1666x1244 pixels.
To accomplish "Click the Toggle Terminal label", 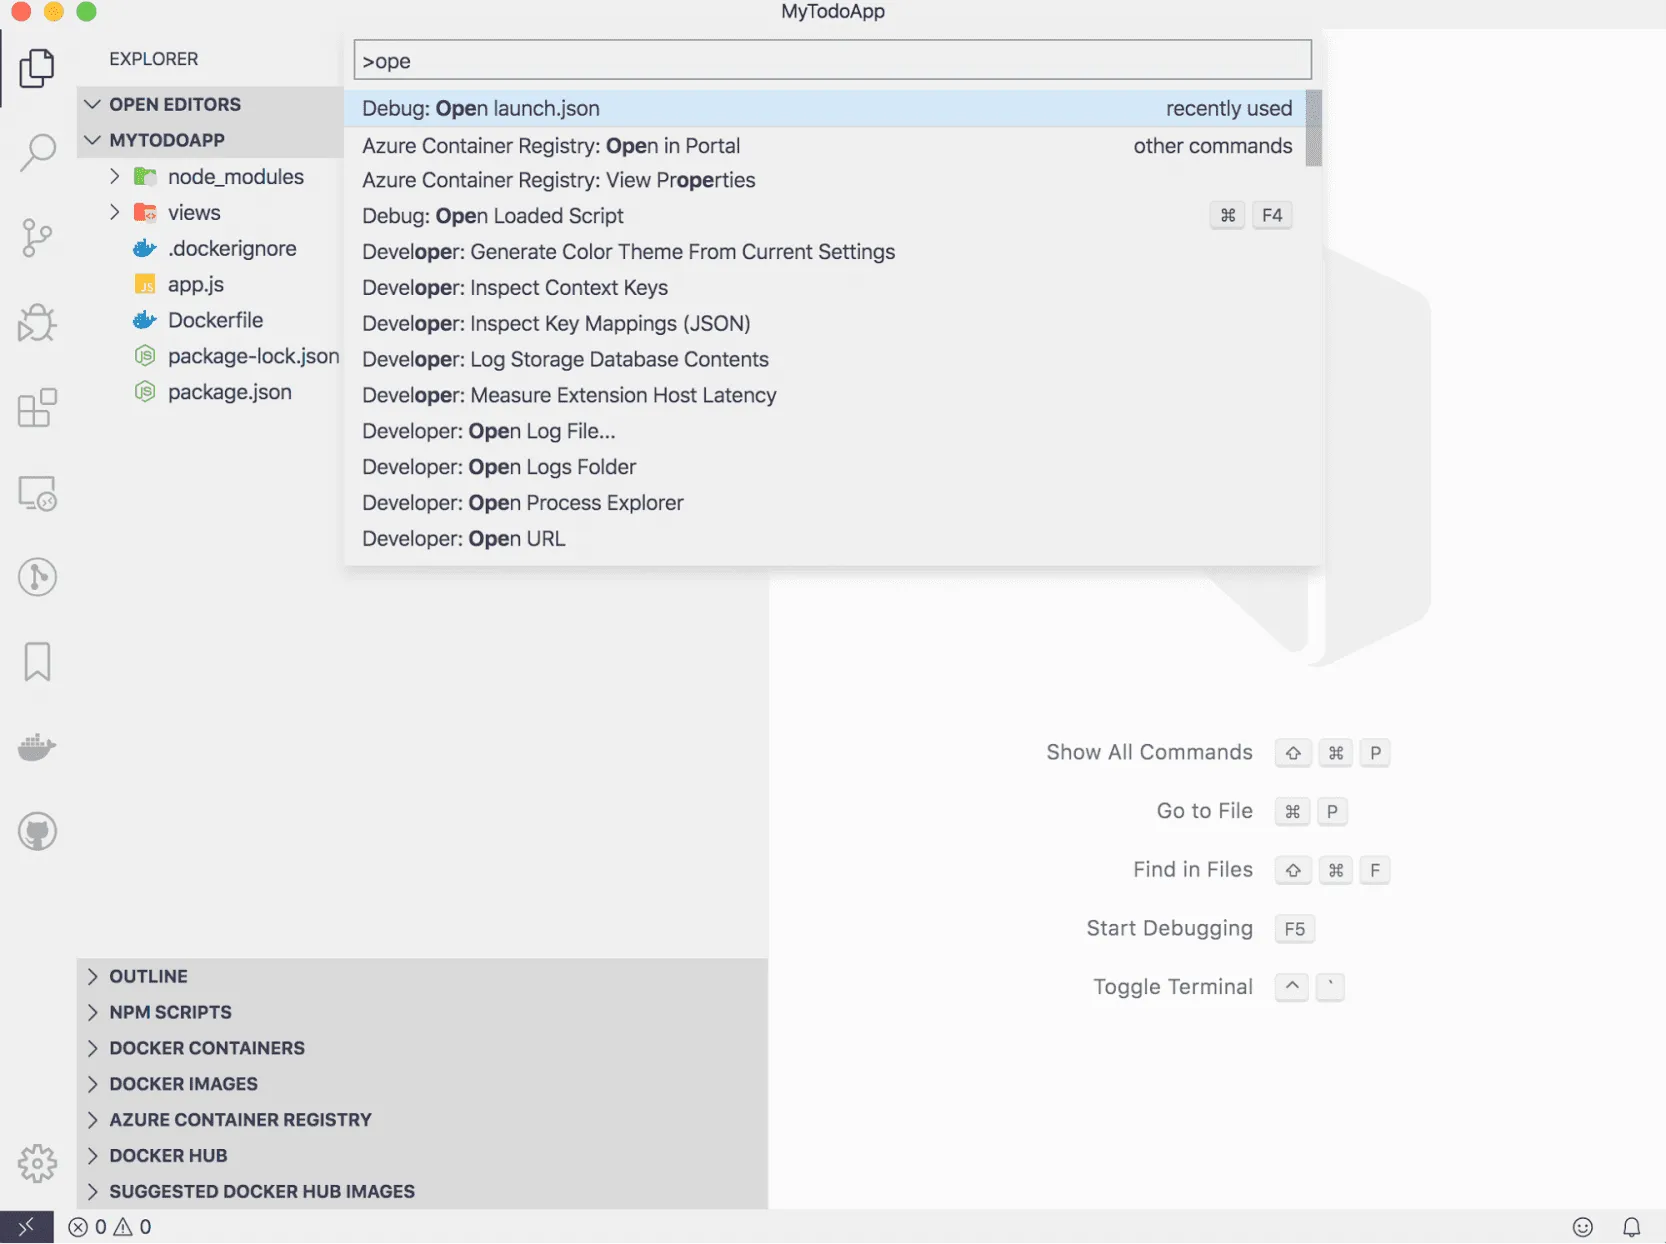I will tap(1172, 987).
